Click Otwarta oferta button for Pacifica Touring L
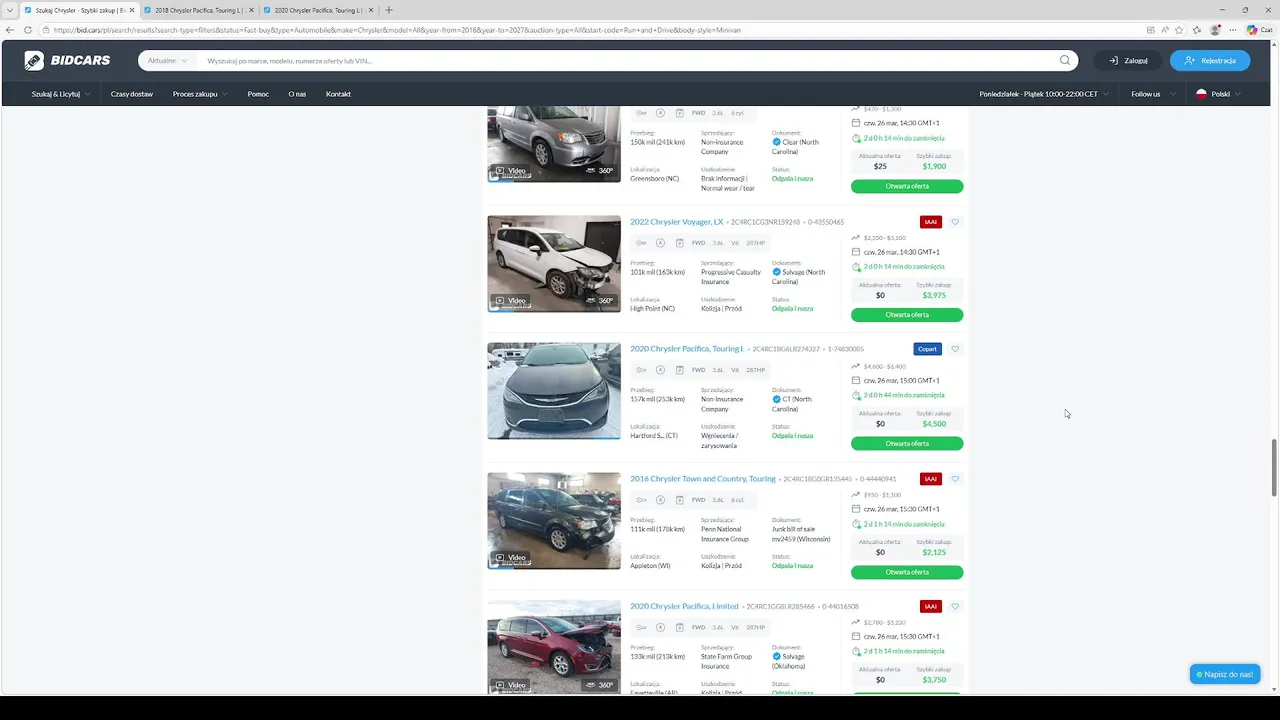Viewport: 1280px width, 720px height. [x=907, y=444]
